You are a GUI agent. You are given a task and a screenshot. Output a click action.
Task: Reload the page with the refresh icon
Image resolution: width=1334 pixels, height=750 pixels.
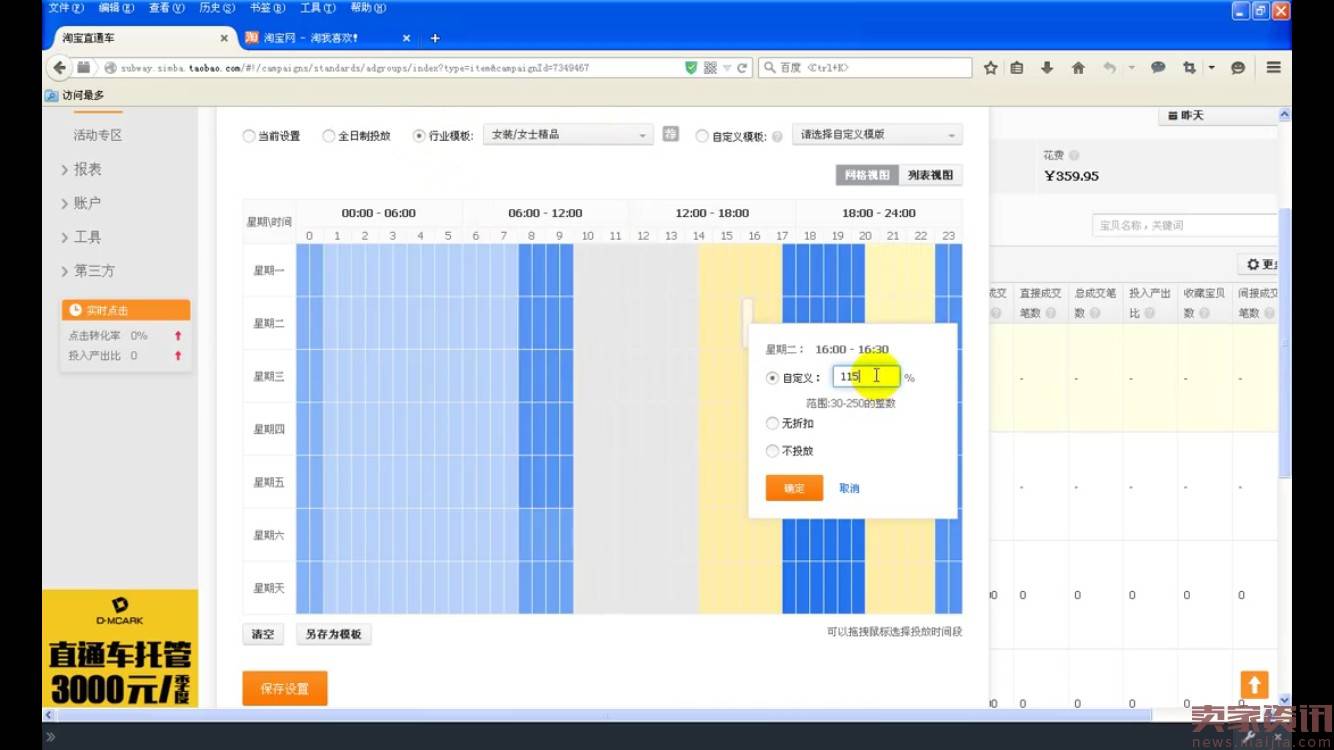(x=742, y=68)
